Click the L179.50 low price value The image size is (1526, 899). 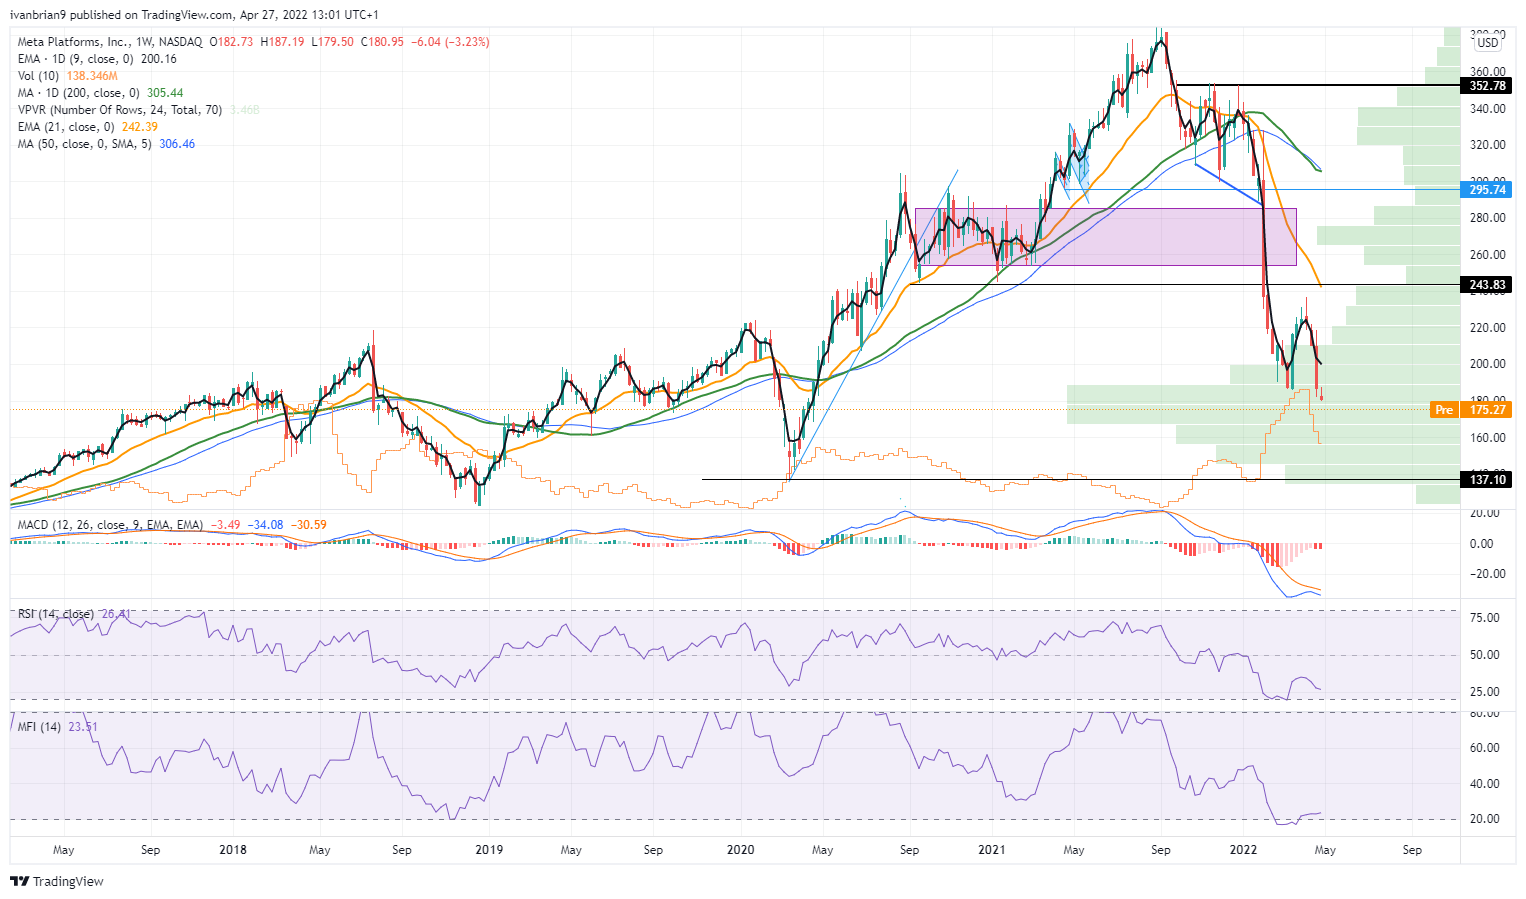(x=333, y=42)
